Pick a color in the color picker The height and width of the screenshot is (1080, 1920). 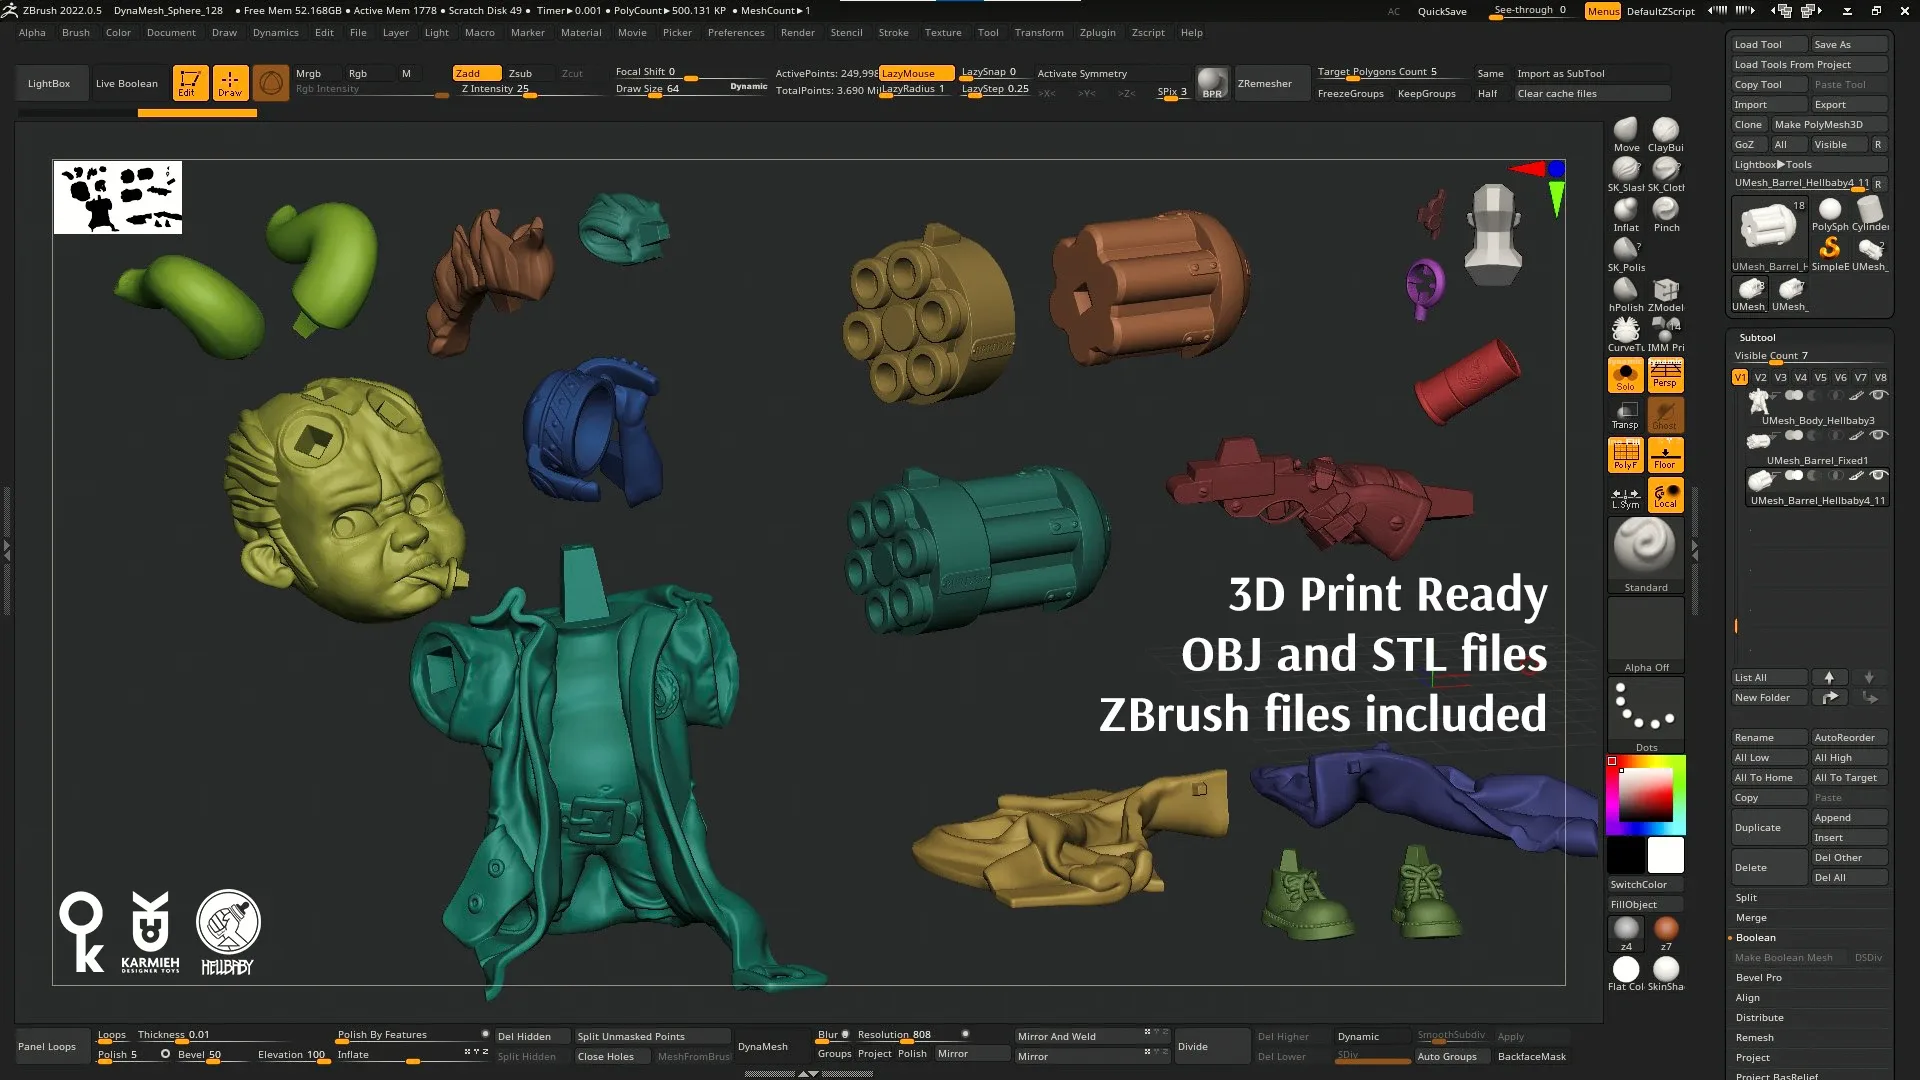(1644, 793)
